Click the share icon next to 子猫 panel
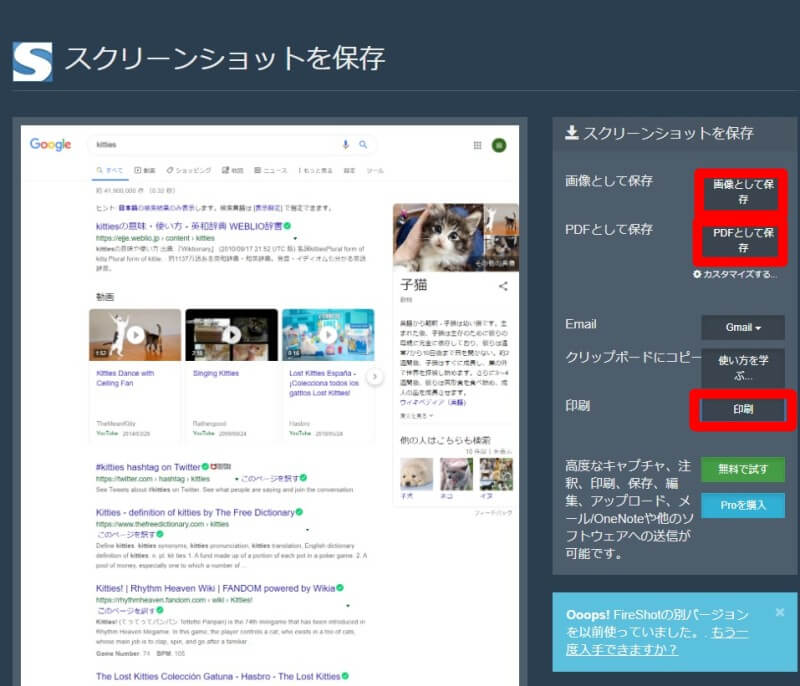The height and width of the screenshot is (686, 800). [503, 286]
